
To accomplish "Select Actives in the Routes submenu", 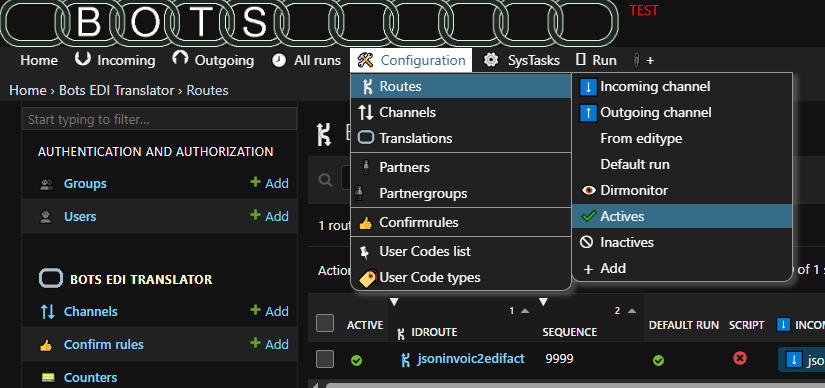I will tap(682, 216).
